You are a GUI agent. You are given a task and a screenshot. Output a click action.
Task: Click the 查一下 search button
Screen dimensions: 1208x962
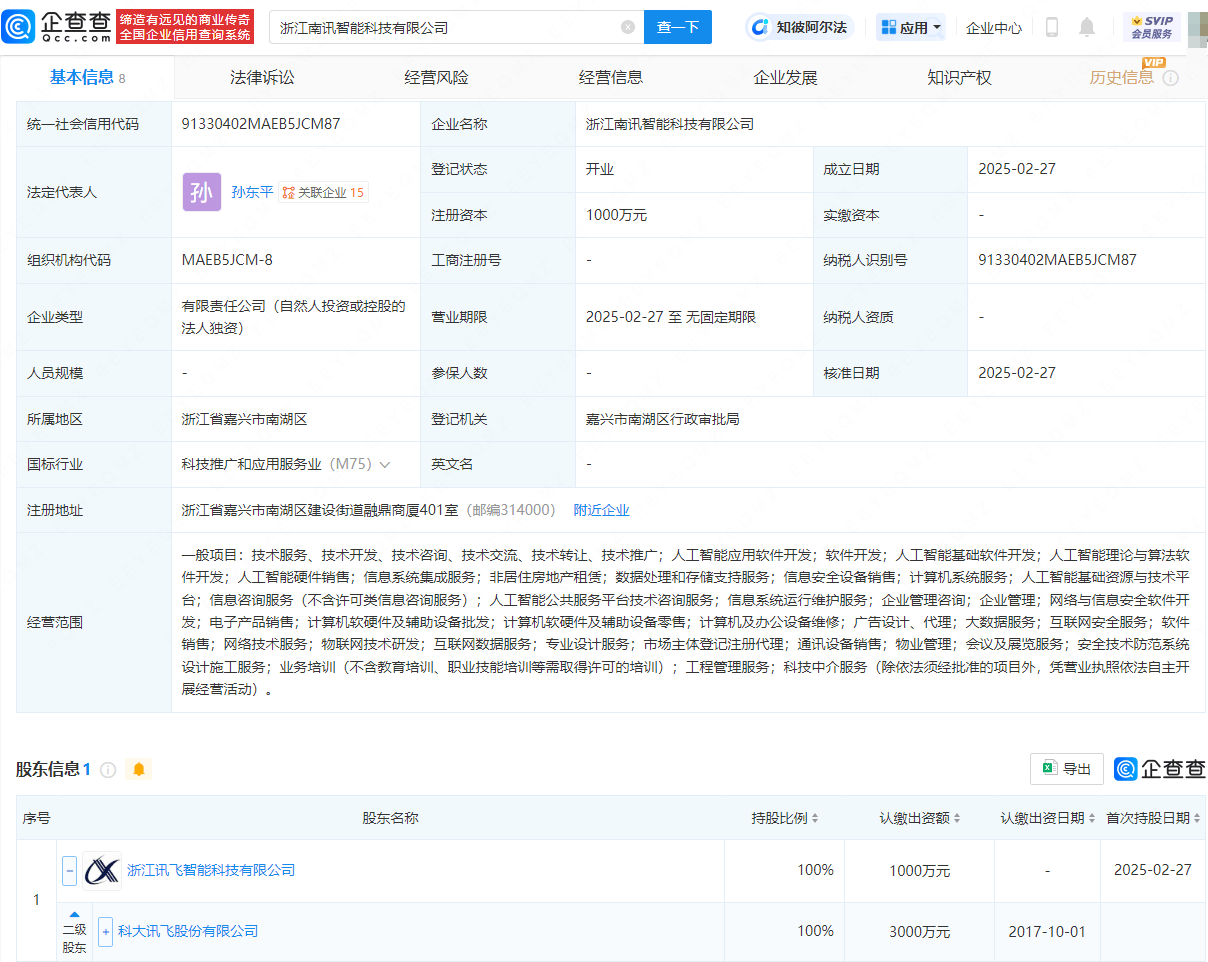click(677, 27)
